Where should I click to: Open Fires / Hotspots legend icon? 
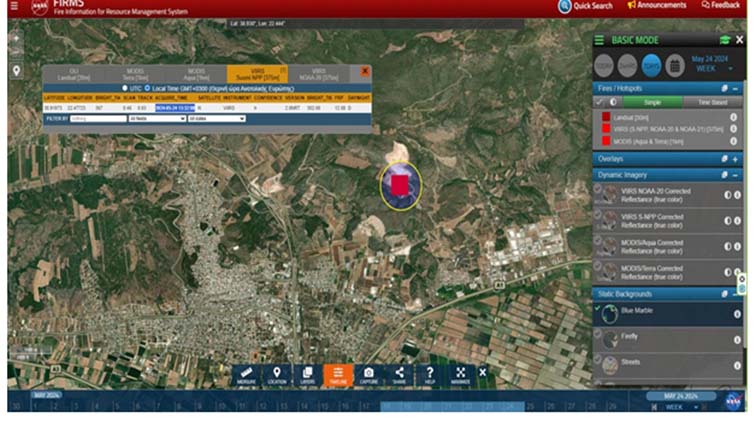point(724,89)
